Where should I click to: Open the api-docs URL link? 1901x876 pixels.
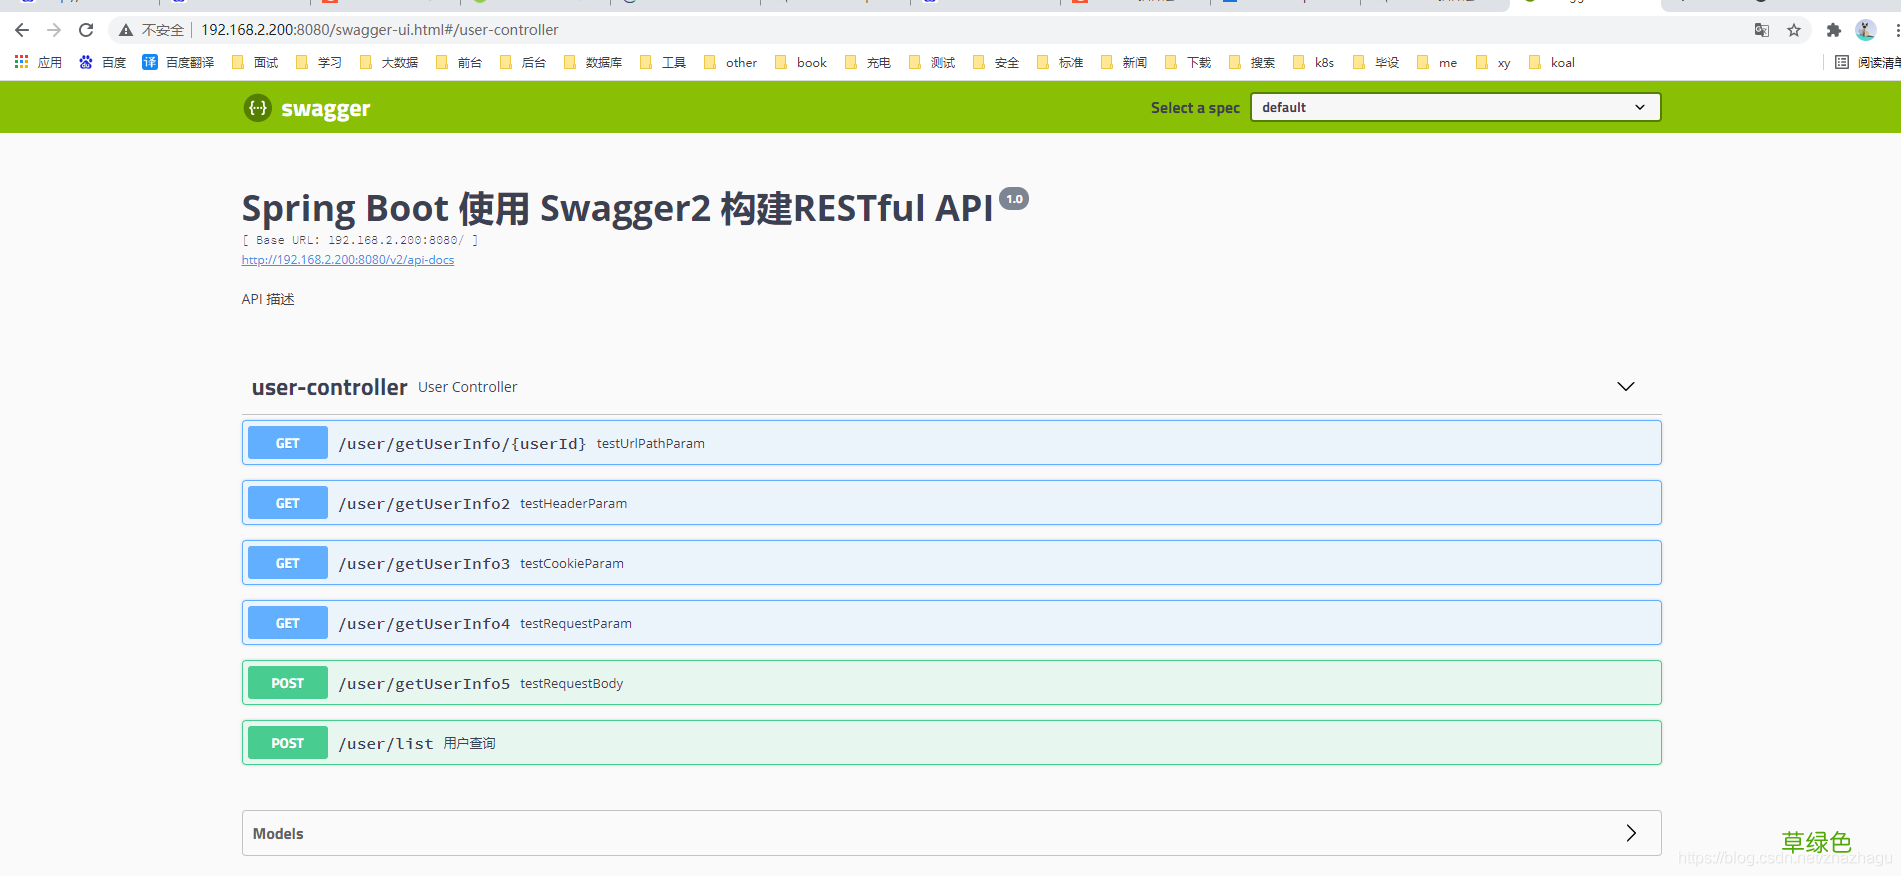point(348,260)
